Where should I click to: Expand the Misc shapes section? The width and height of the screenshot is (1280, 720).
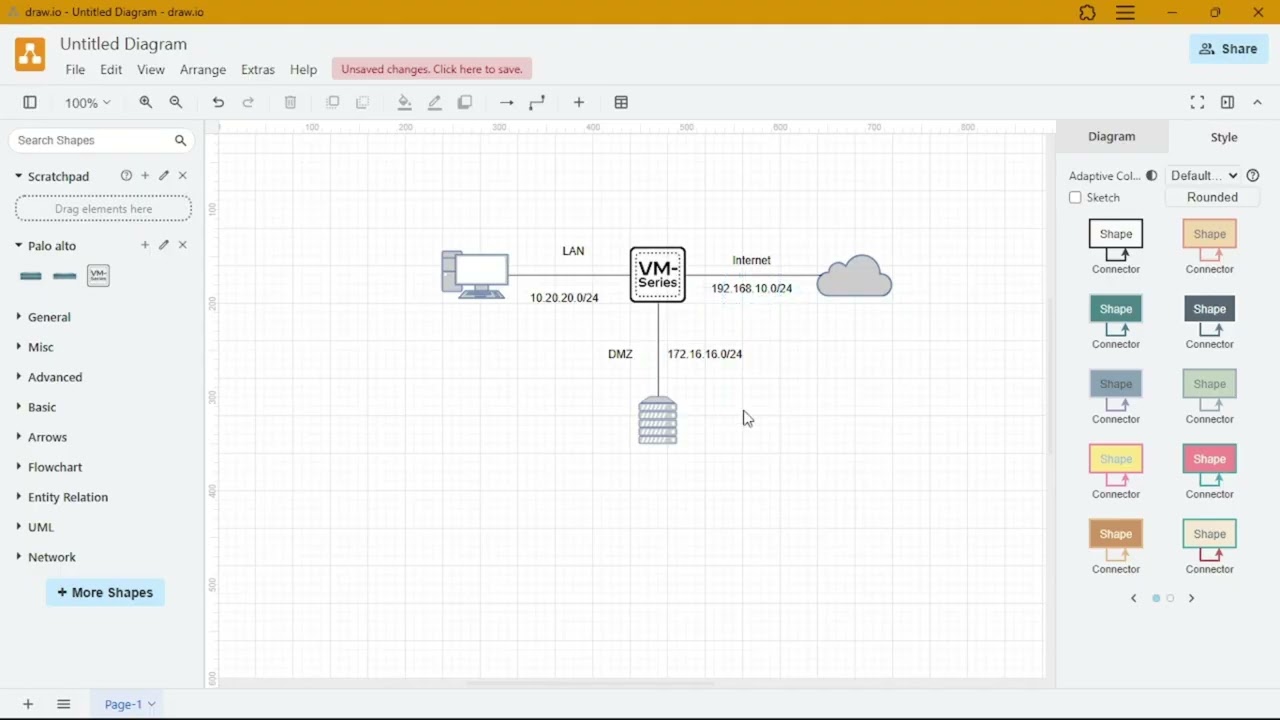[x=41, y=347]
